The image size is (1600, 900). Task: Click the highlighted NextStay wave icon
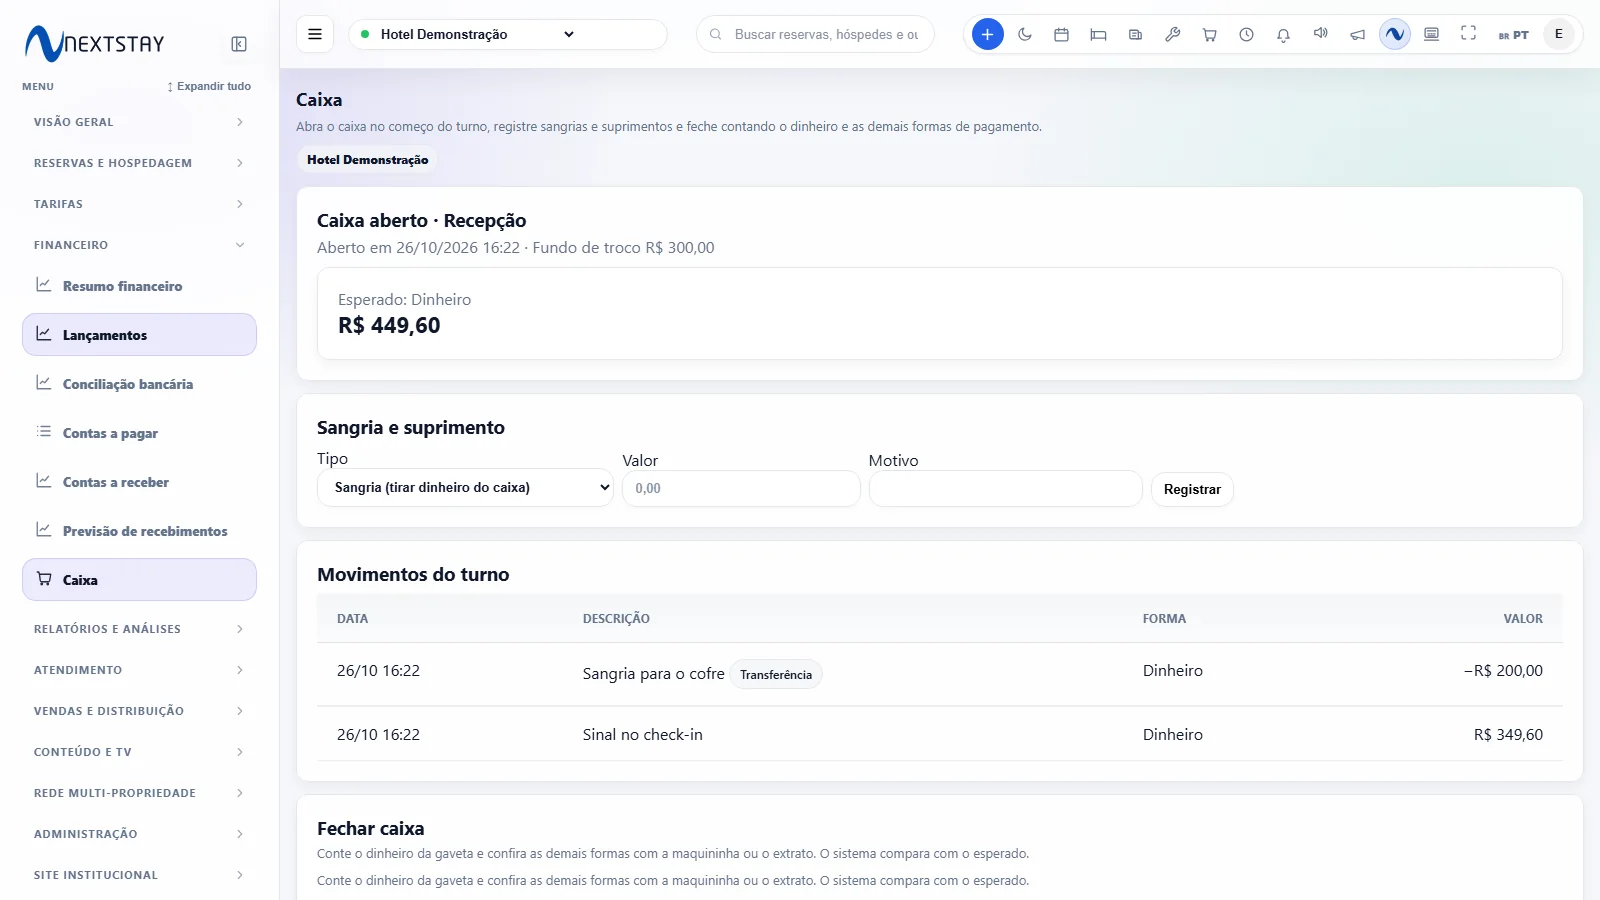pos(1394,34)
